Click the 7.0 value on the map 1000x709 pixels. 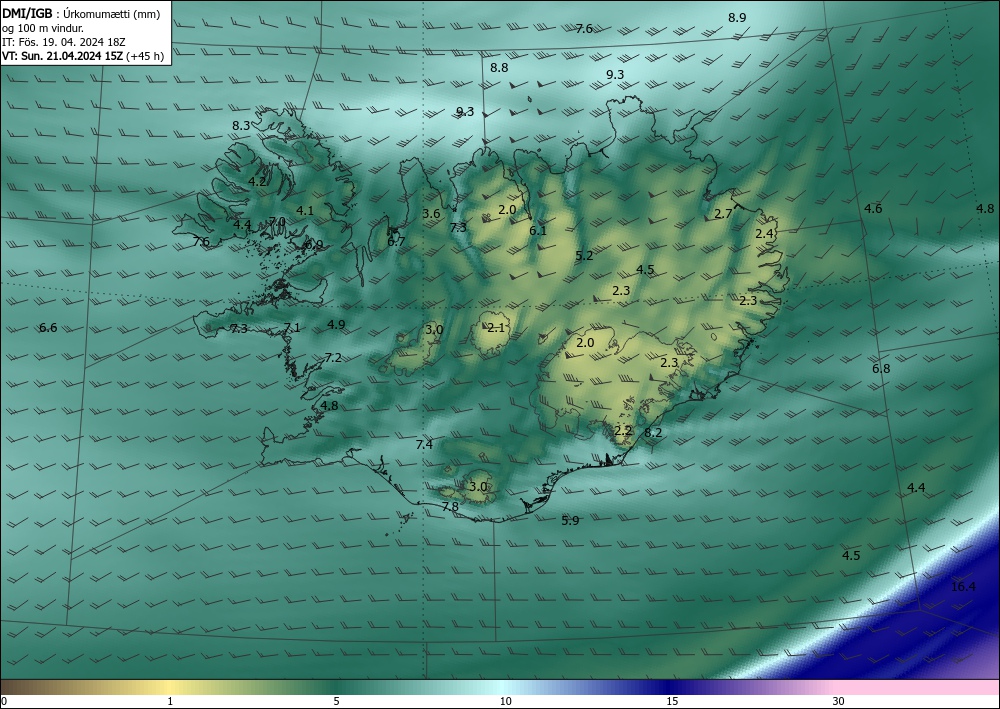tap(277, 222)
